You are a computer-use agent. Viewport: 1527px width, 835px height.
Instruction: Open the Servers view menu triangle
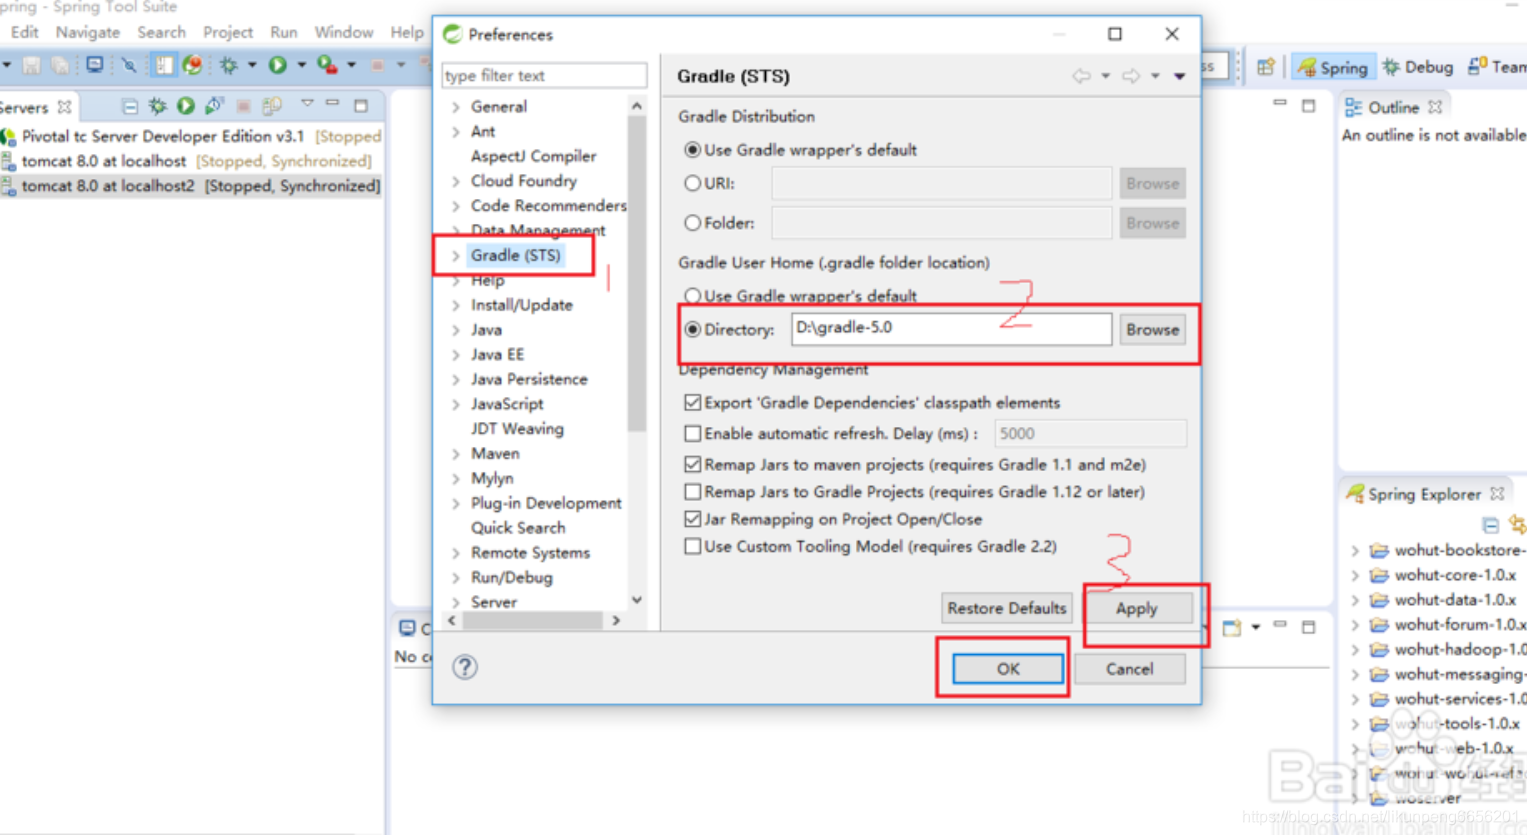(x=307, y=104)
